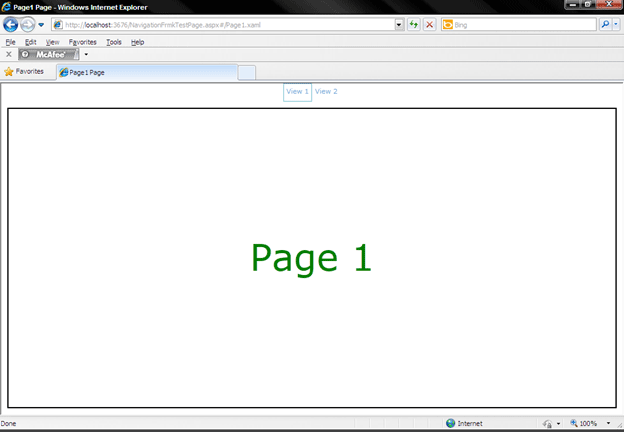Image resolution: width=624 pixels, height=432 pixels.
Task: Open the security status dropdown arrow
Action: pos(558,424)
